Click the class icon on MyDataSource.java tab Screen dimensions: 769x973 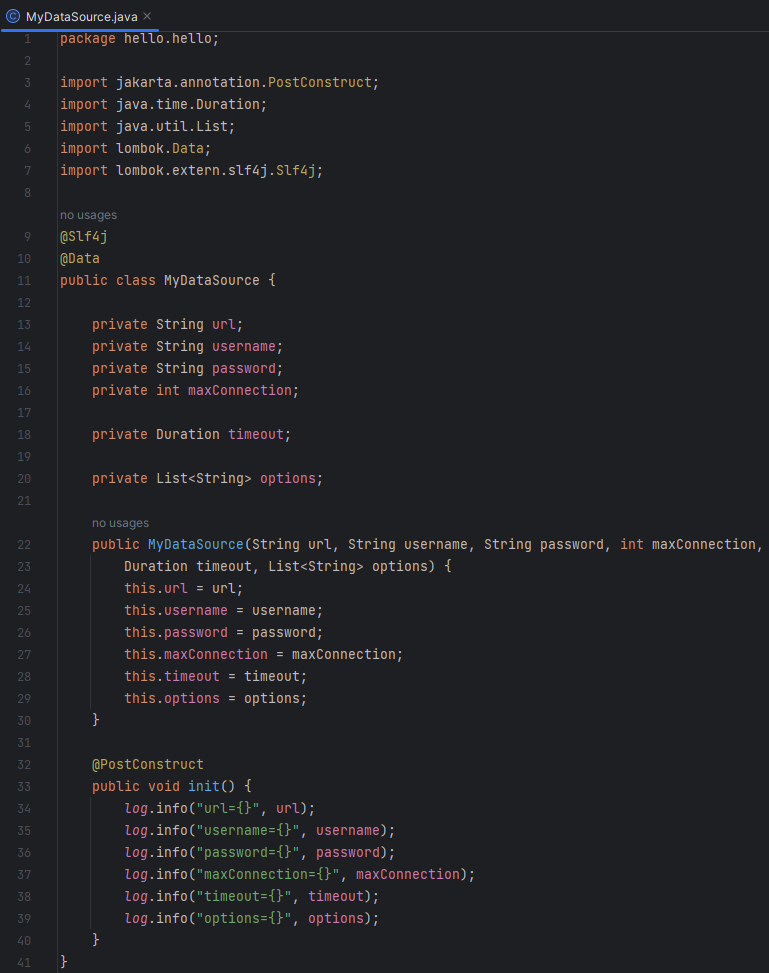[x=12, y=17]
